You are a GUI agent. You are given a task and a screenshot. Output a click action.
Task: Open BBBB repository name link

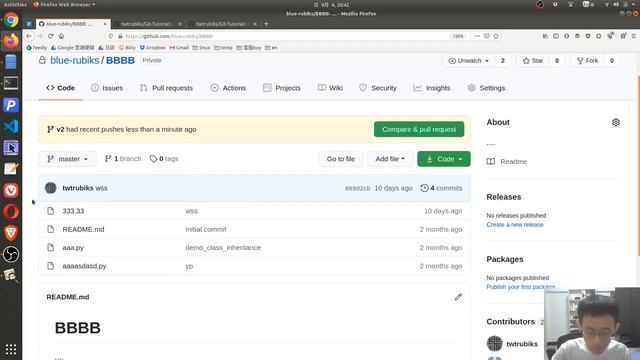pos(120,60)
